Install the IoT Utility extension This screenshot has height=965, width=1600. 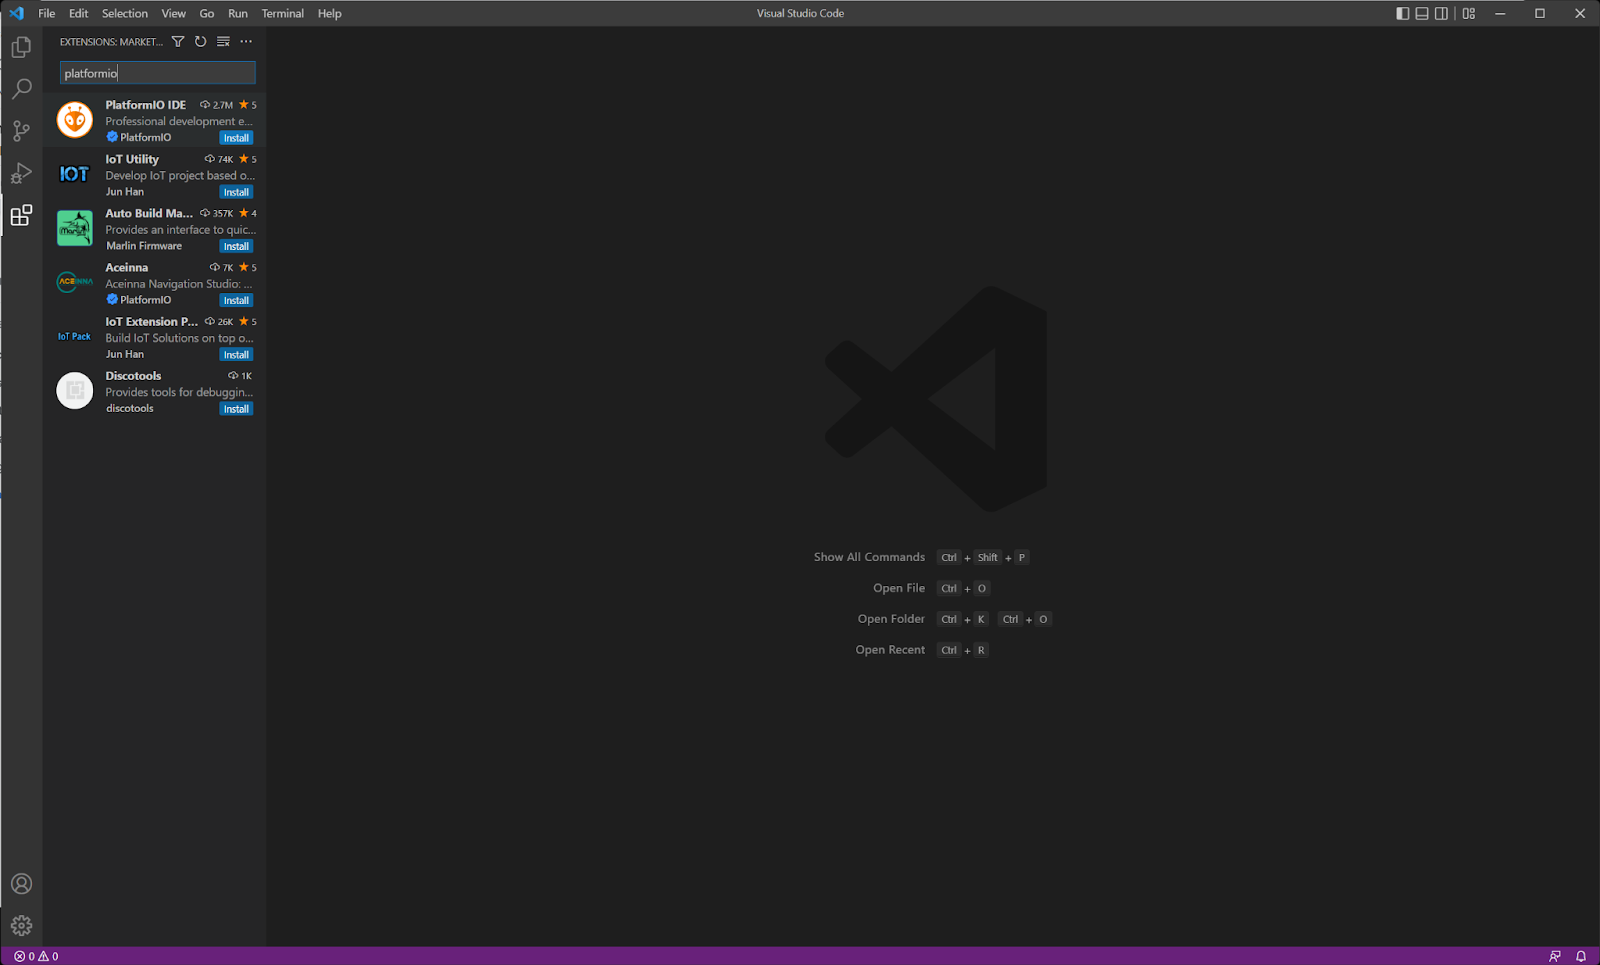tap(236, 192)
